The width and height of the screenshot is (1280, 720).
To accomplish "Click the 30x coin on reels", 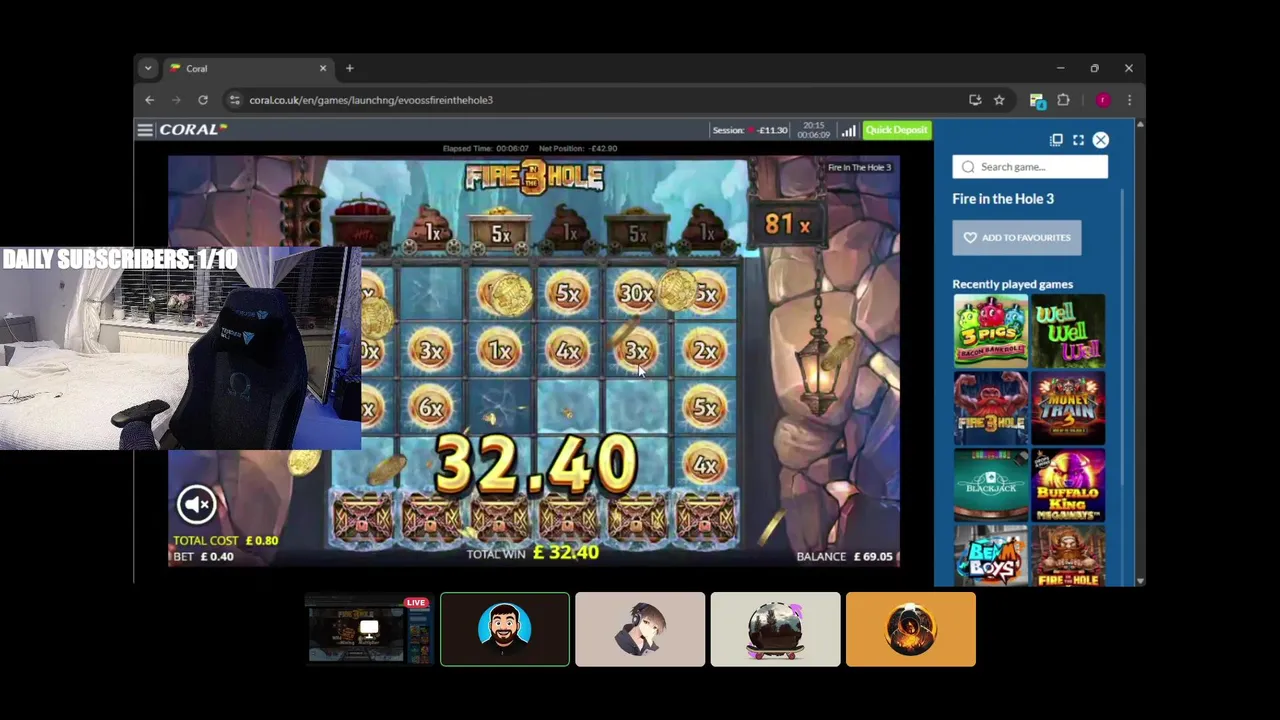I will [x=636, y=294].
